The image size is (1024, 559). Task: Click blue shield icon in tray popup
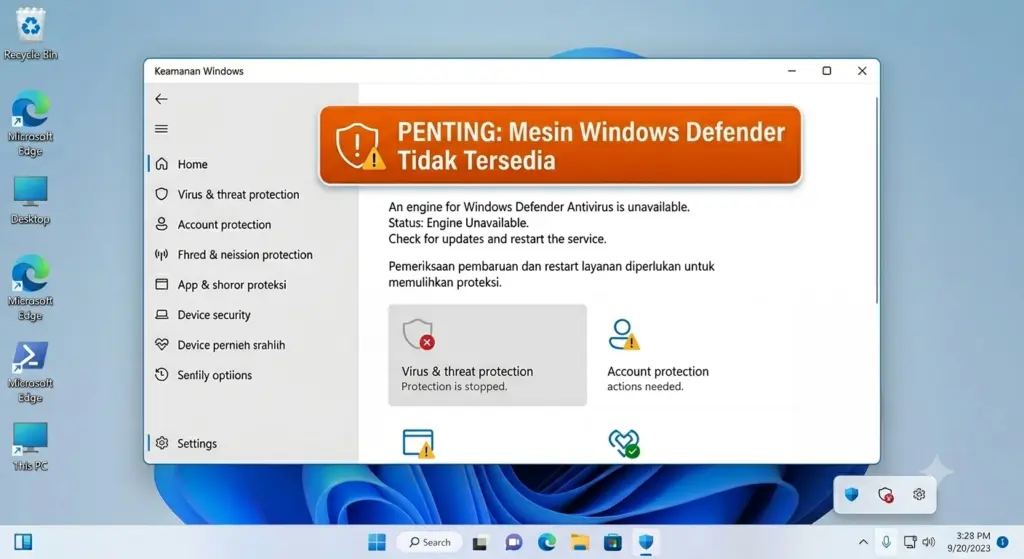tap(852, 494)
